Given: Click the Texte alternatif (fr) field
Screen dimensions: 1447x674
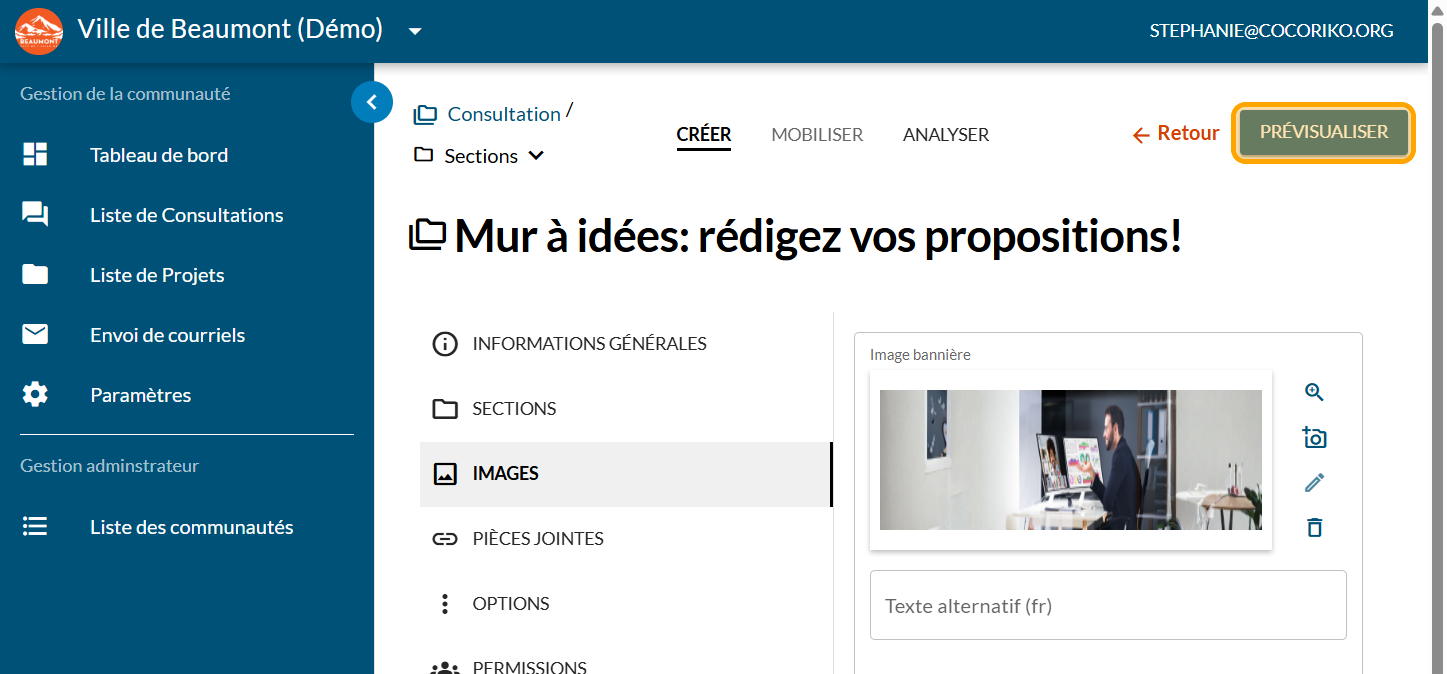Looking at the screenshot, I should pyautogui.click(x=1108, y=605).
